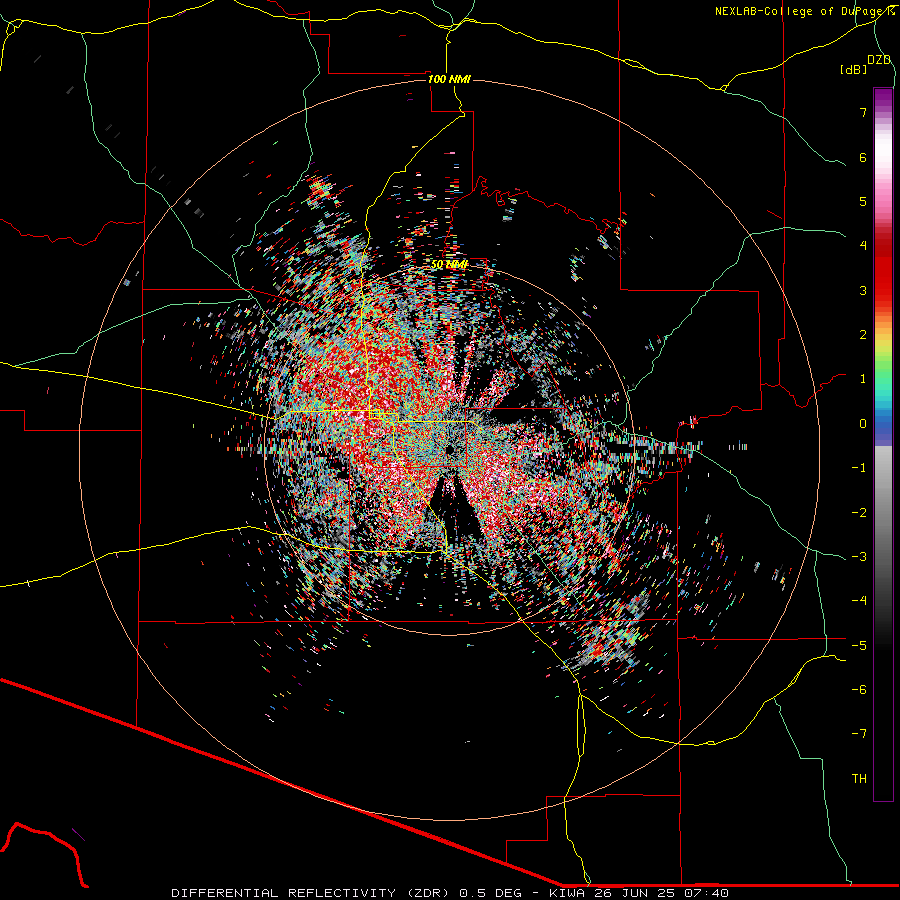Click the [dB] unit label
Viewport: 900px width, 900px height.
854,70
